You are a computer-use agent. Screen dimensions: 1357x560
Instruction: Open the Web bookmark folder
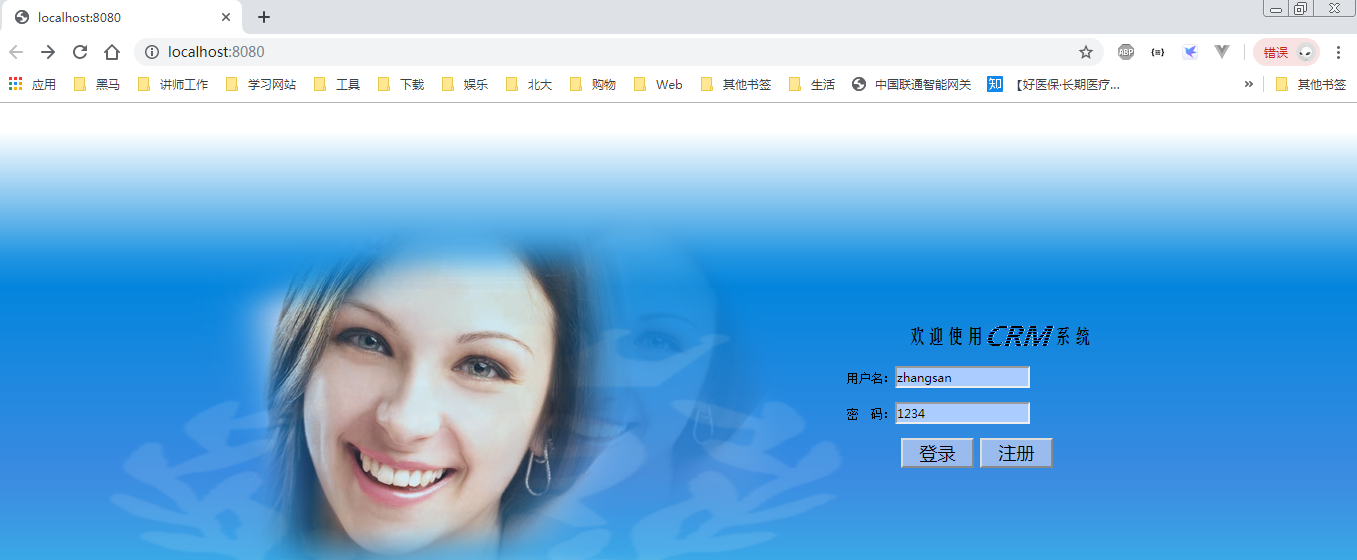pyautogui.click(x=658, y=85)
